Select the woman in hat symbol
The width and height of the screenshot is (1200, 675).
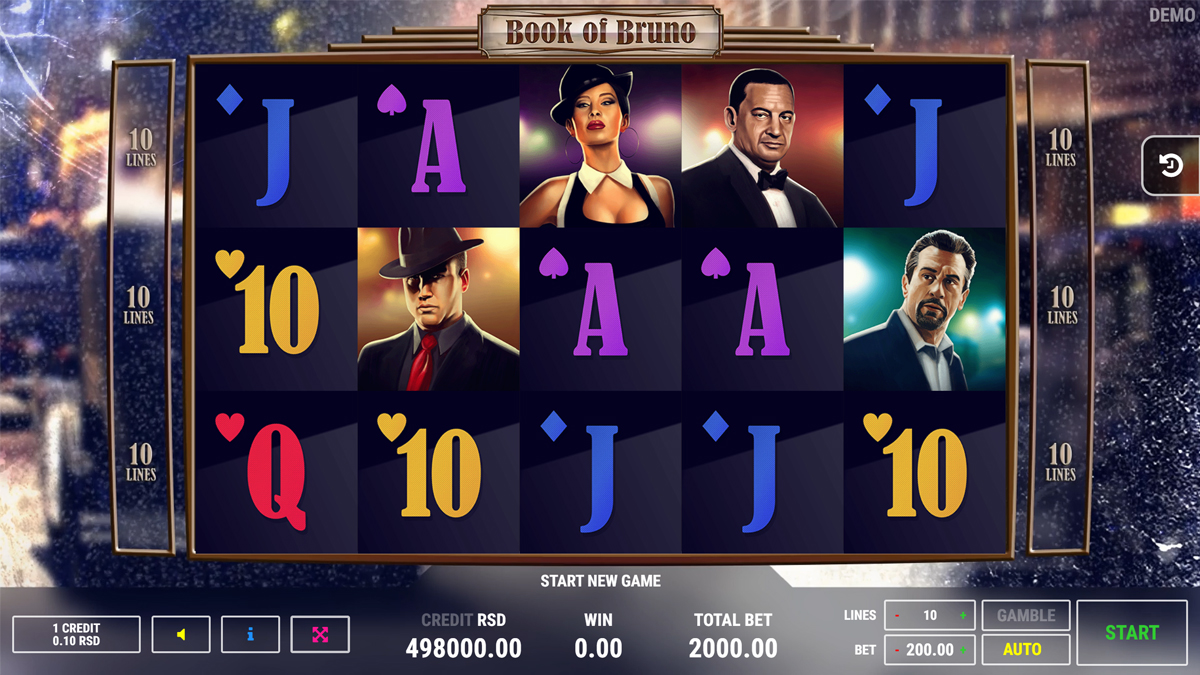point(601,146)
